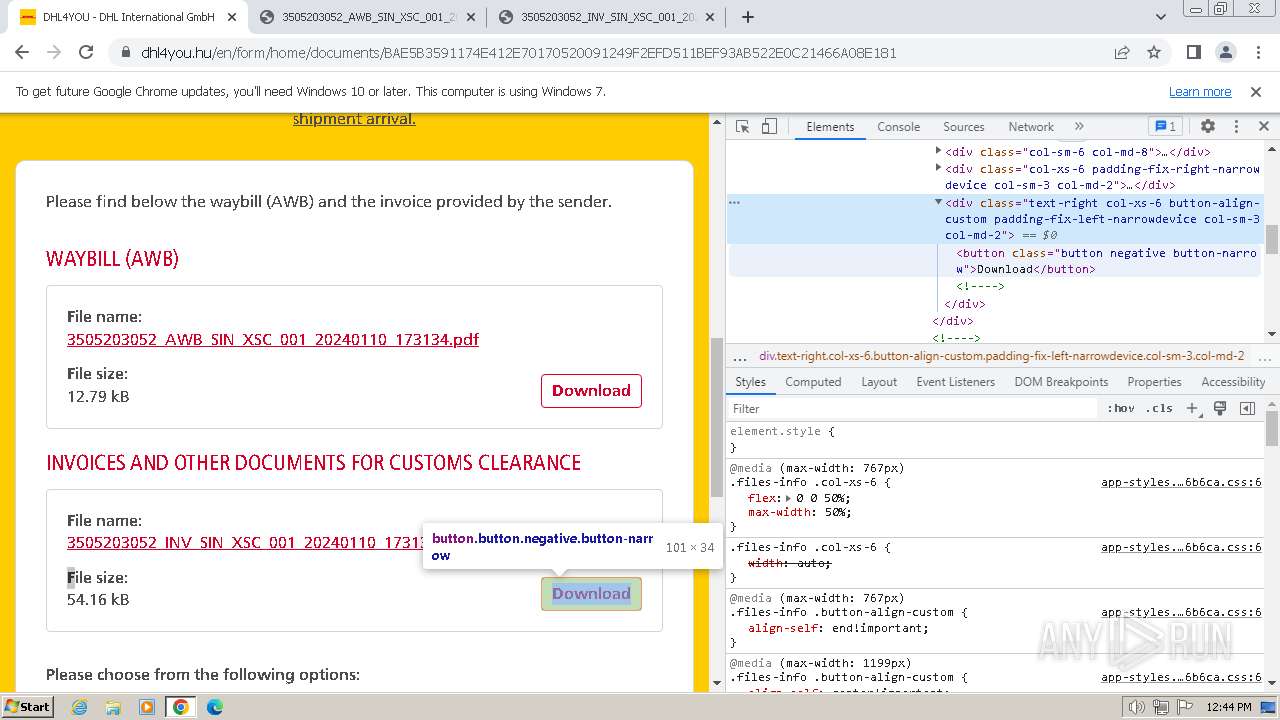The width and height of the screenshot is (1280, 720).
Task: Launch Internet Explorer from the taskbar
Action: pos(79,707)
